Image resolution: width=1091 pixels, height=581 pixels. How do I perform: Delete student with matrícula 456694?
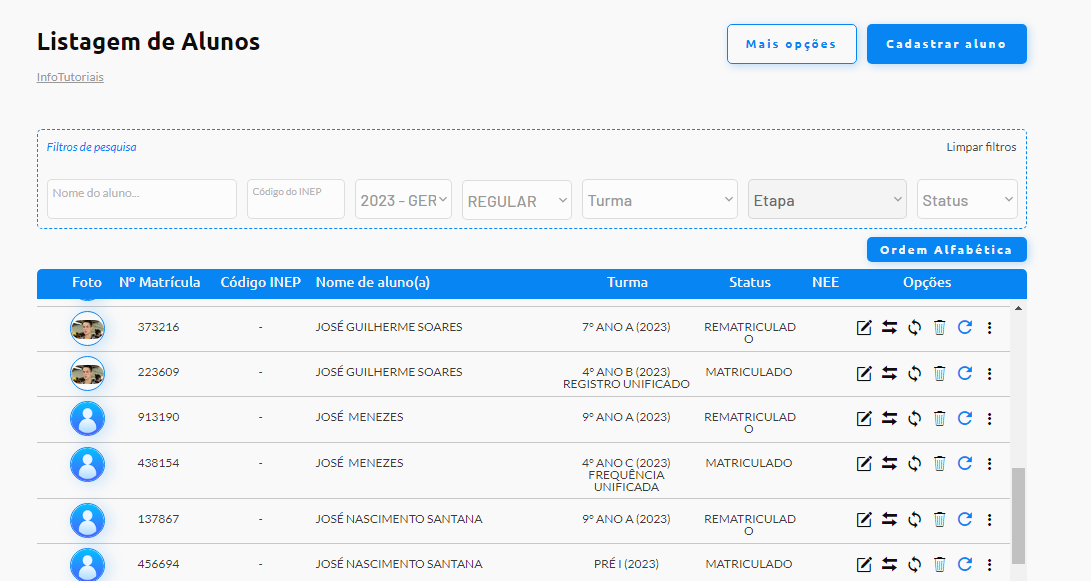939,564
